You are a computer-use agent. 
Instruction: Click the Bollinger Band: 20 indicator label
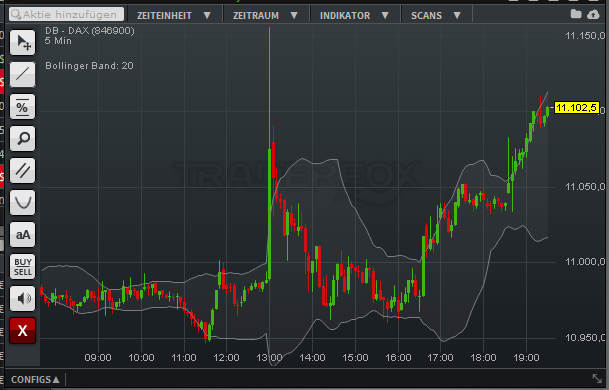tap(89, 66)
